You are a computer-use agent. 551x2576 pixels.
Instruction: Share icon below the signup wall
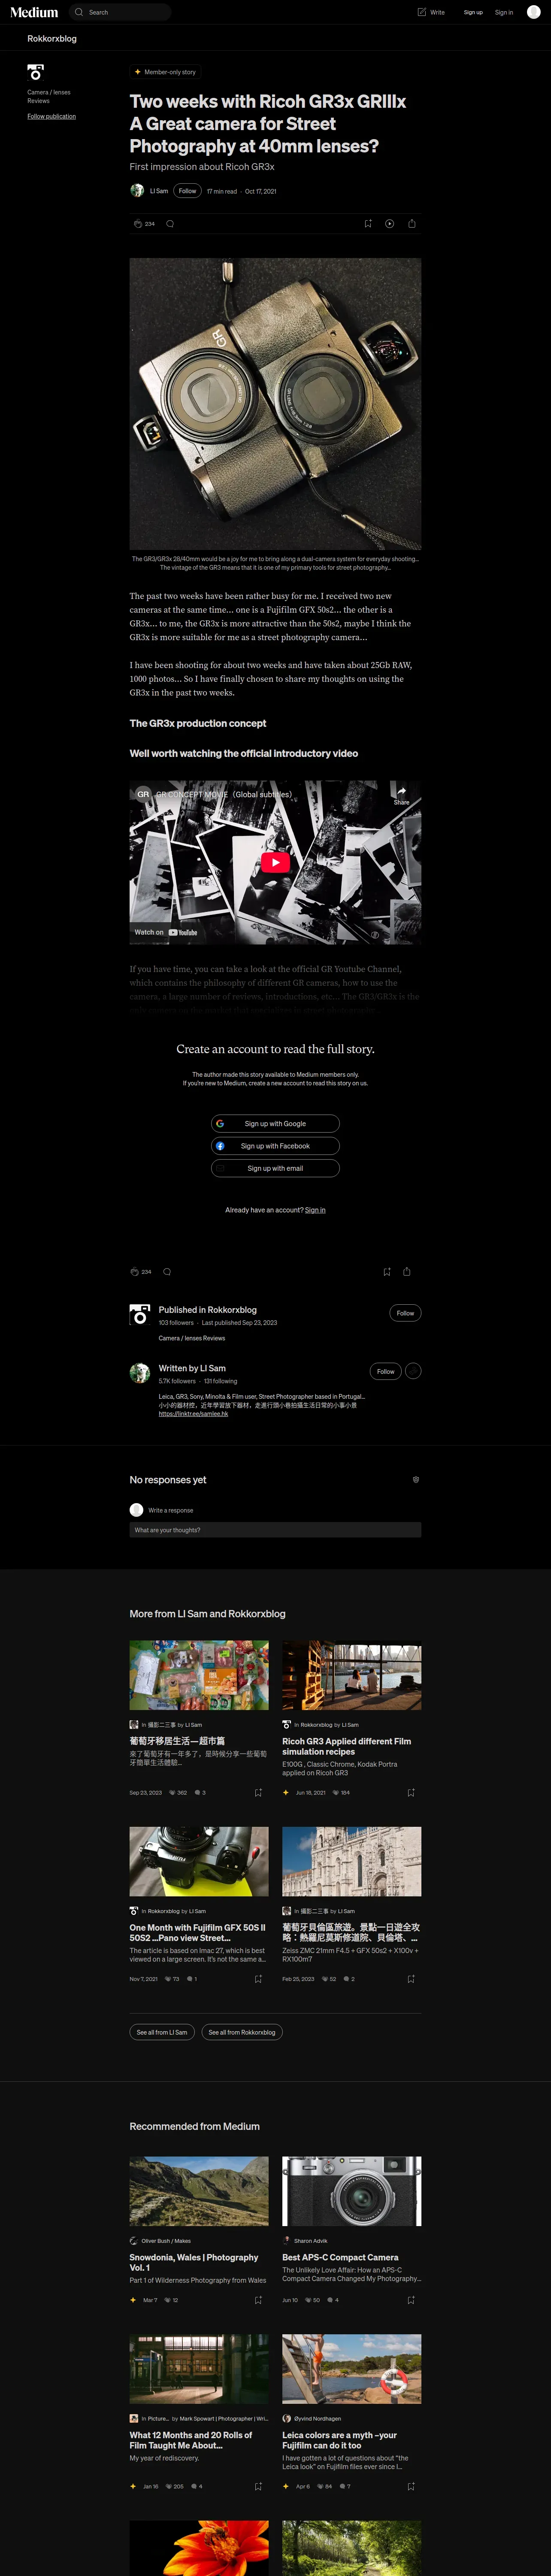click(407, 1272)
